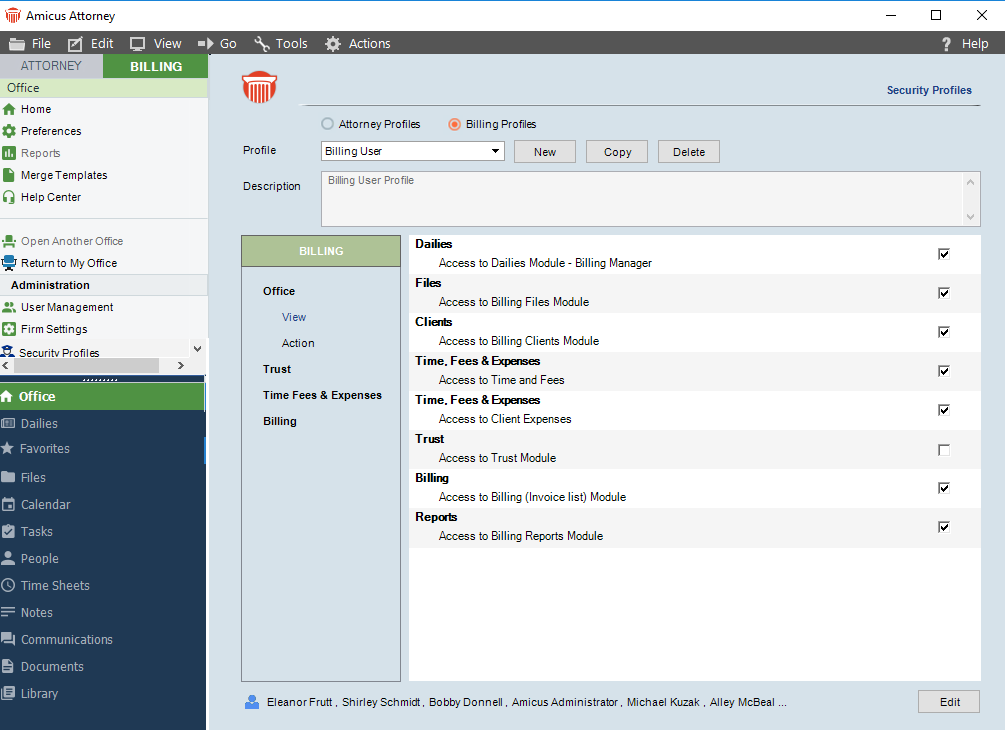Click the description scrollbar up arrow
This screenshot has height=730, width=1005.
click(x=970, y=182)
